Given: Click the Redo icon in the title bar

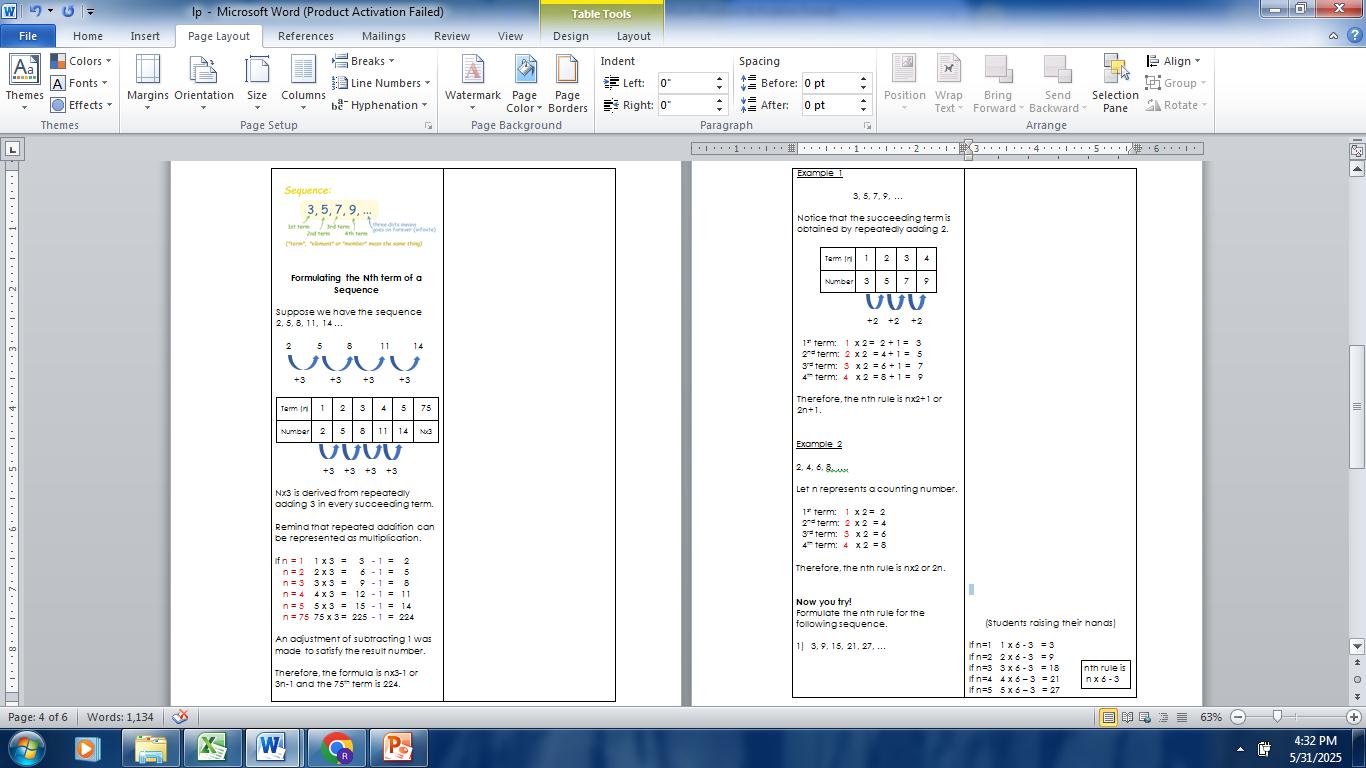Looking at the screenshot, I should pyautogui.click(x=68, y=11).
